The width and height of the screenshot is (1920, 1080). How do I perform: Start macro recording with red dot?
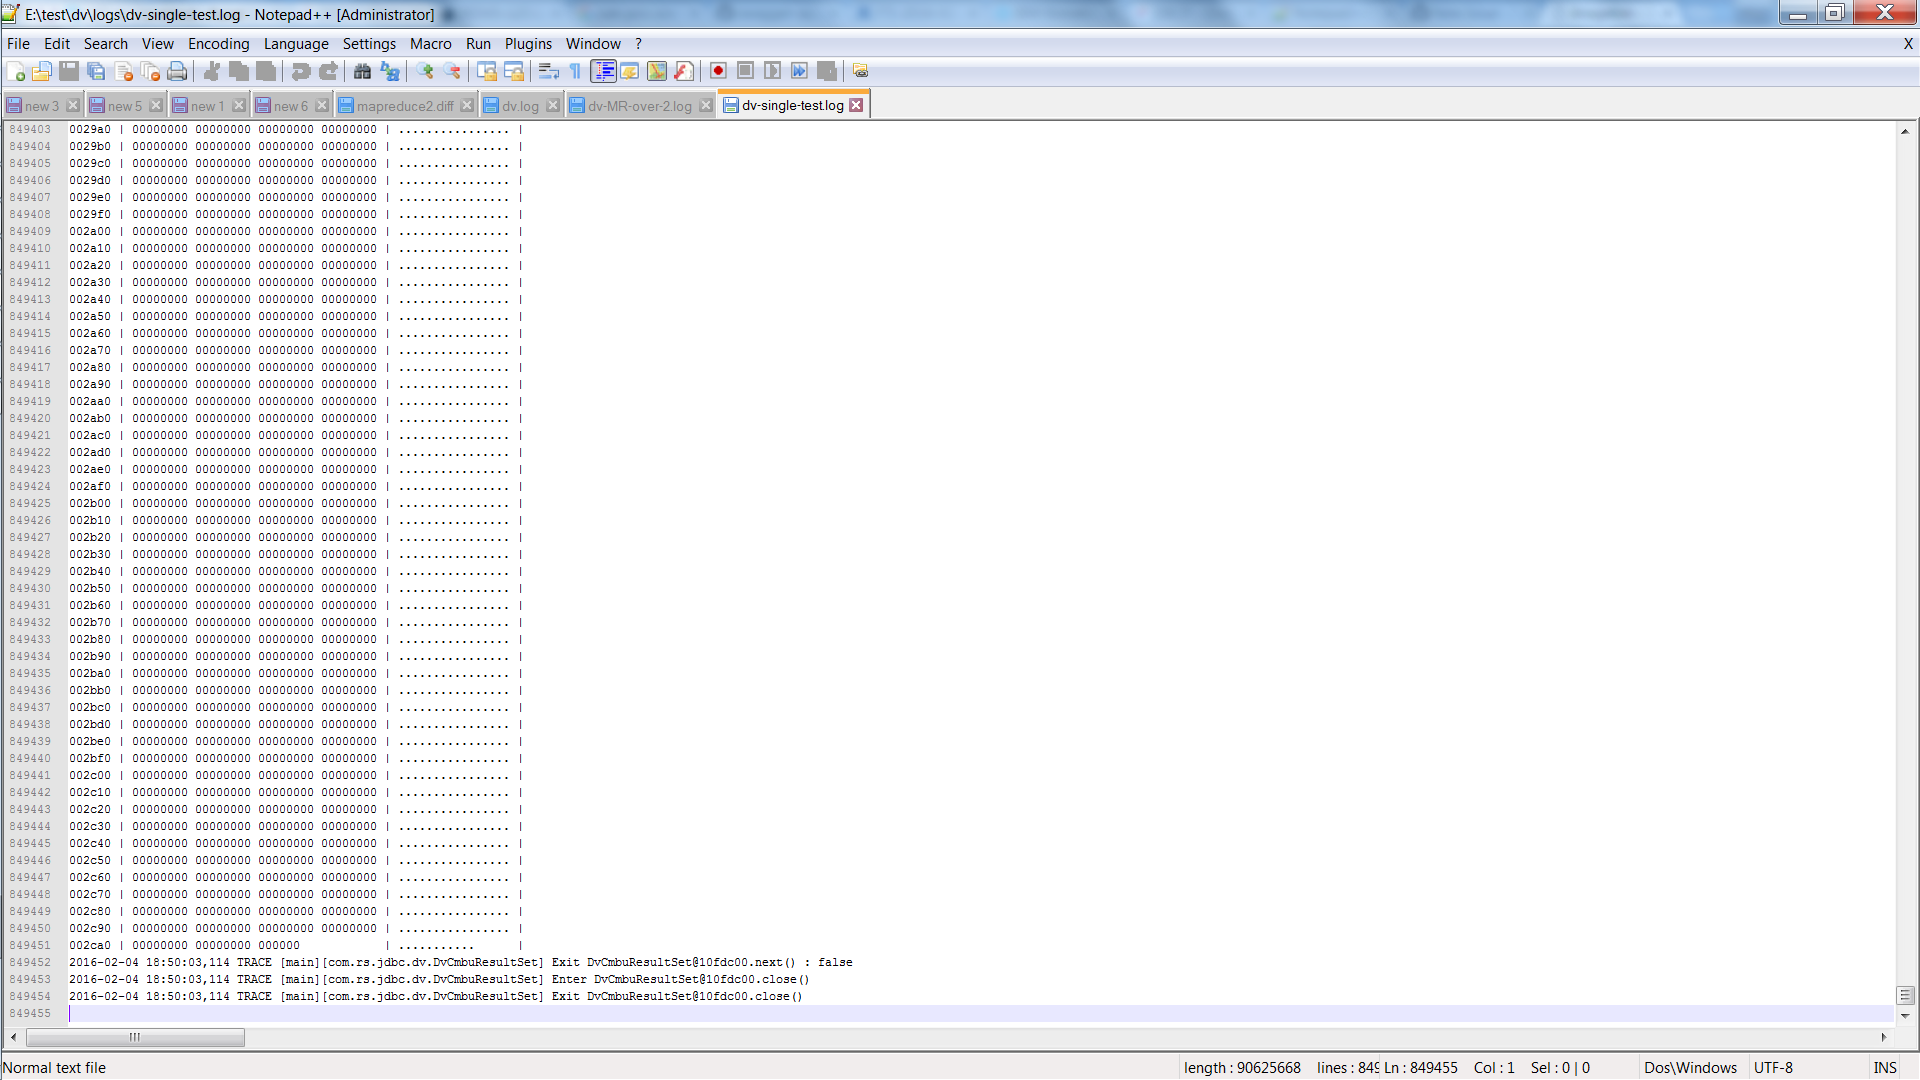coord(718,71)
